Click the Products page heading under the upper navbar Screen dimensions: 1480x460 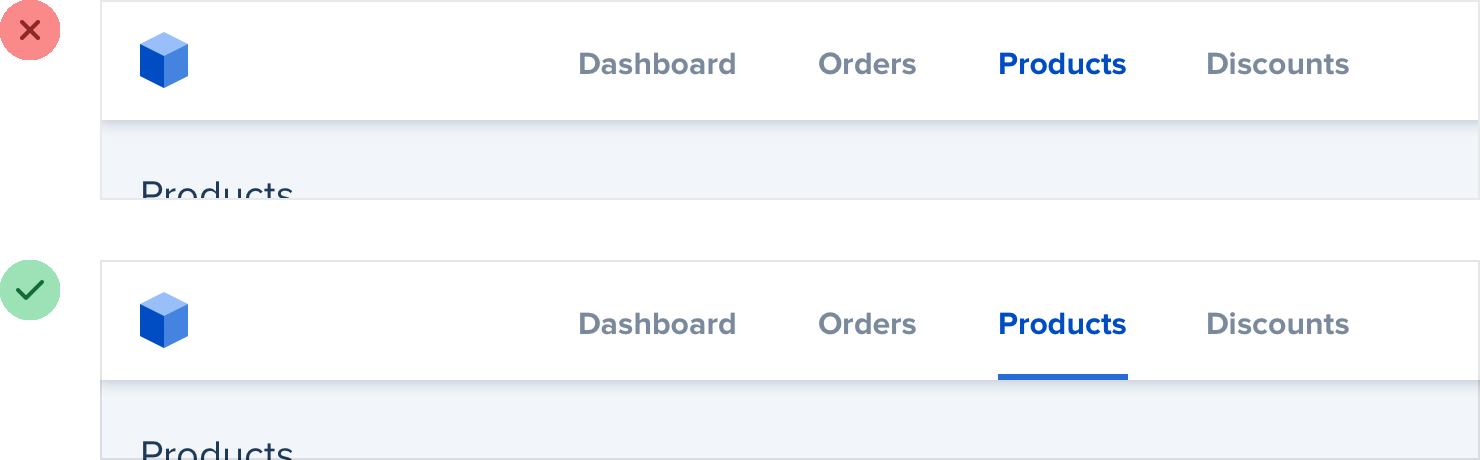pyautogui.click(x=216, y=190)
